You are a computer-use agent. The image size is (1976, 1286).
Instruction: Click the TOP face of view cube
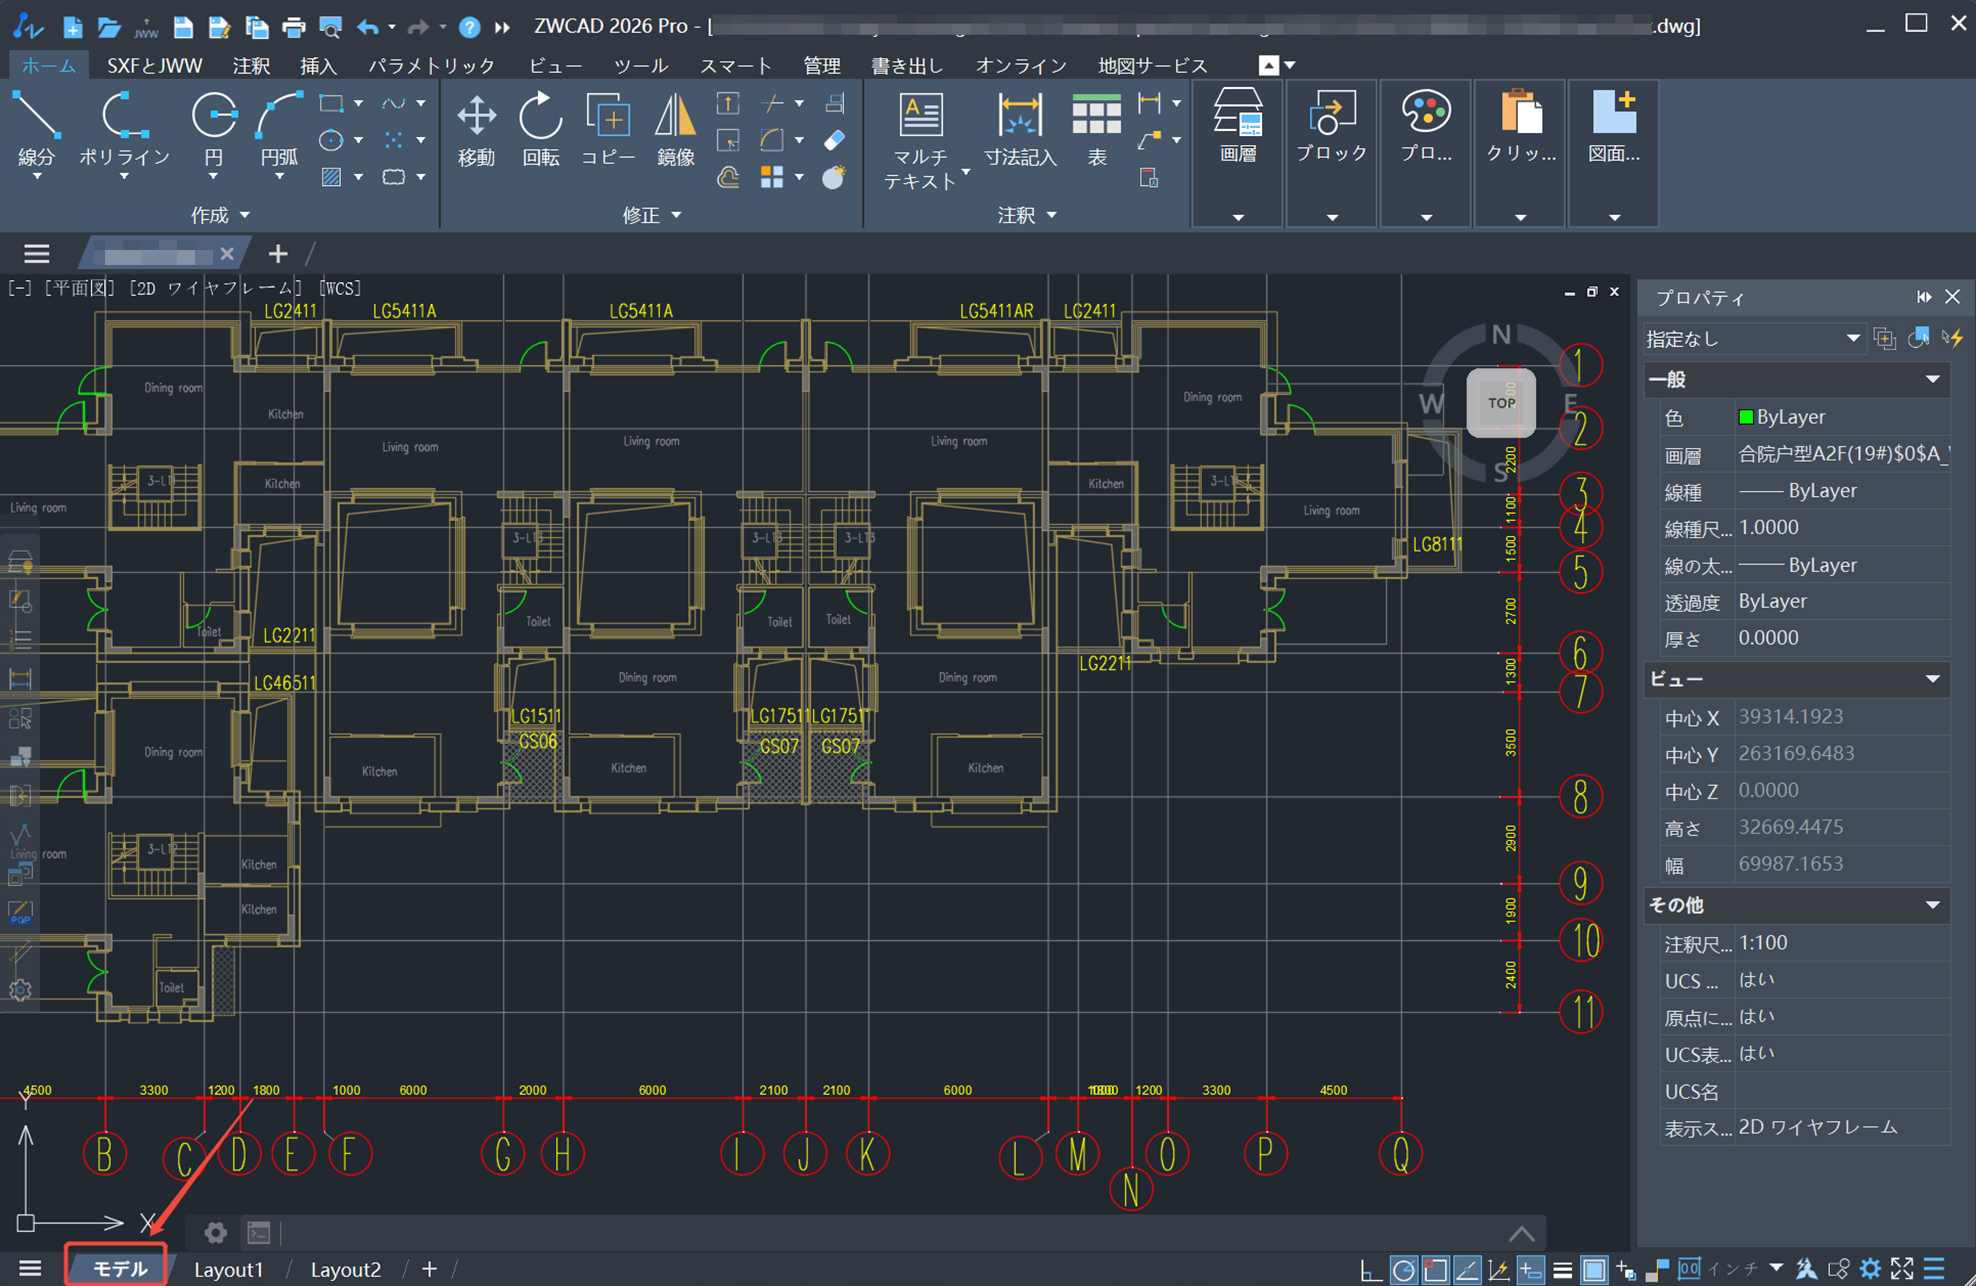pos(1500,403)
